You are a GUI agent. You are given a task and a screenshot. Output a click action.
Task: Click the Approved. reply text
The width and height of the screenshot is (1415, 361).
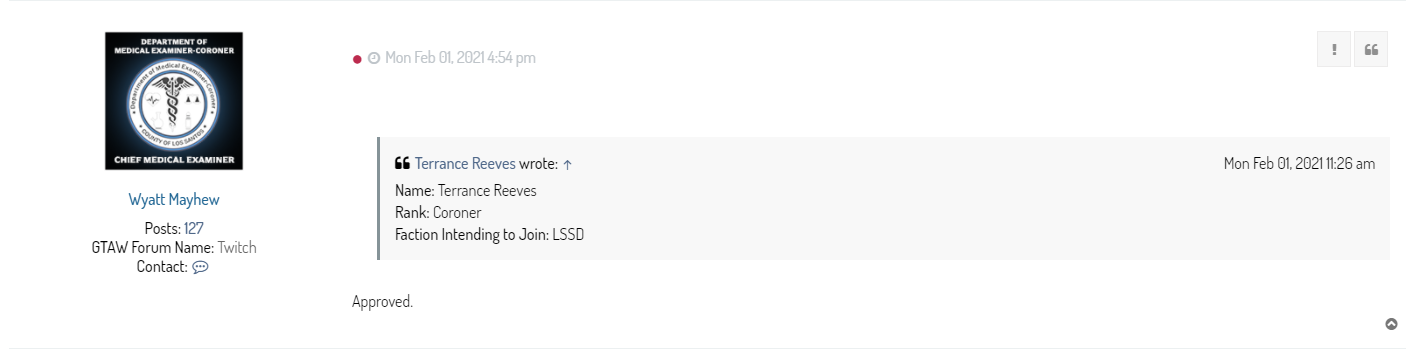[x=382, y=301]
